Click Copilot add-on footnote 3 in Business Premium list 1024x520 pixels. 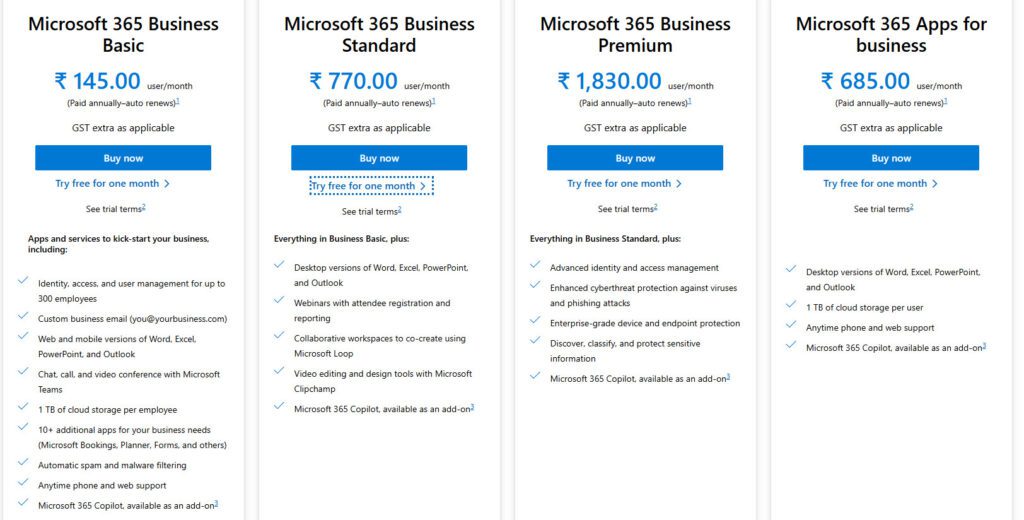tap(728, 376)
